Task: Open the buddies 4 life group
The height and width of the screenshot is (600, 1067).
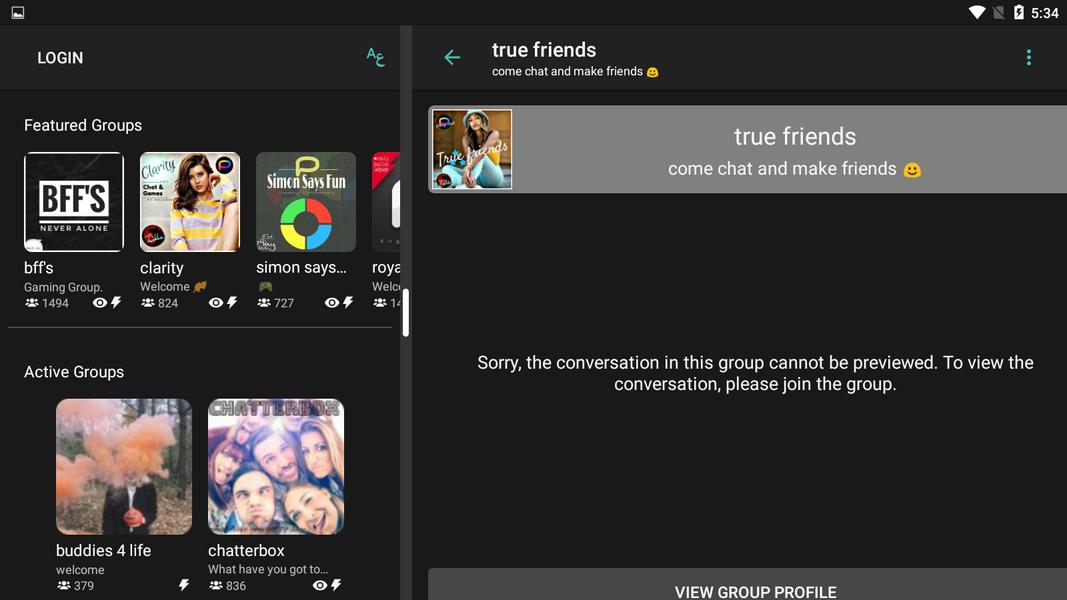Action: coord(124,467)
